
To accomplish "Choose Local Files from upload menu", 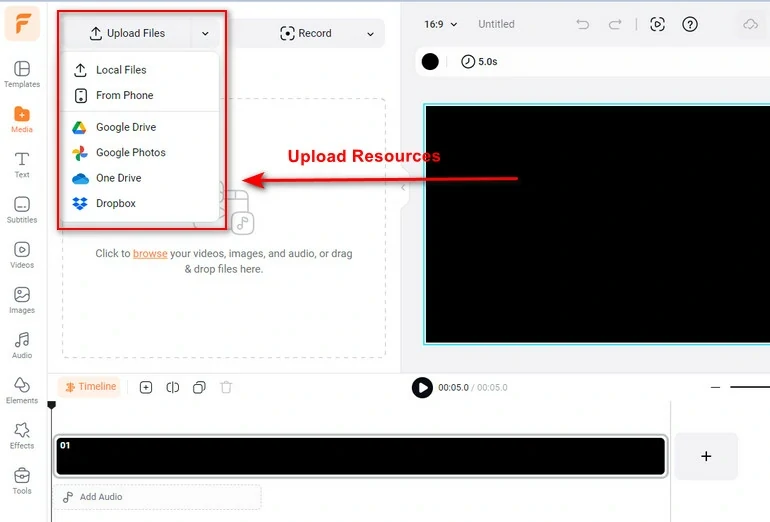I will coord(140,70).
